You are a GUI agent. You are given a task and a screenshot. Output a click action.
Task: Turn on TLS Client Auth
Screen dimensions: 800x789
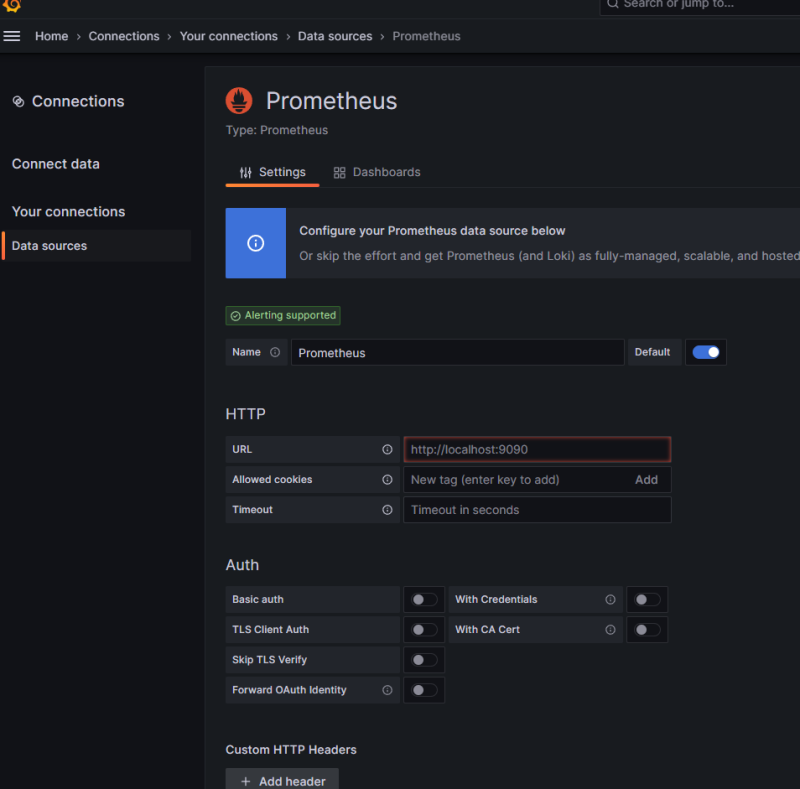(x=424, y=630)
